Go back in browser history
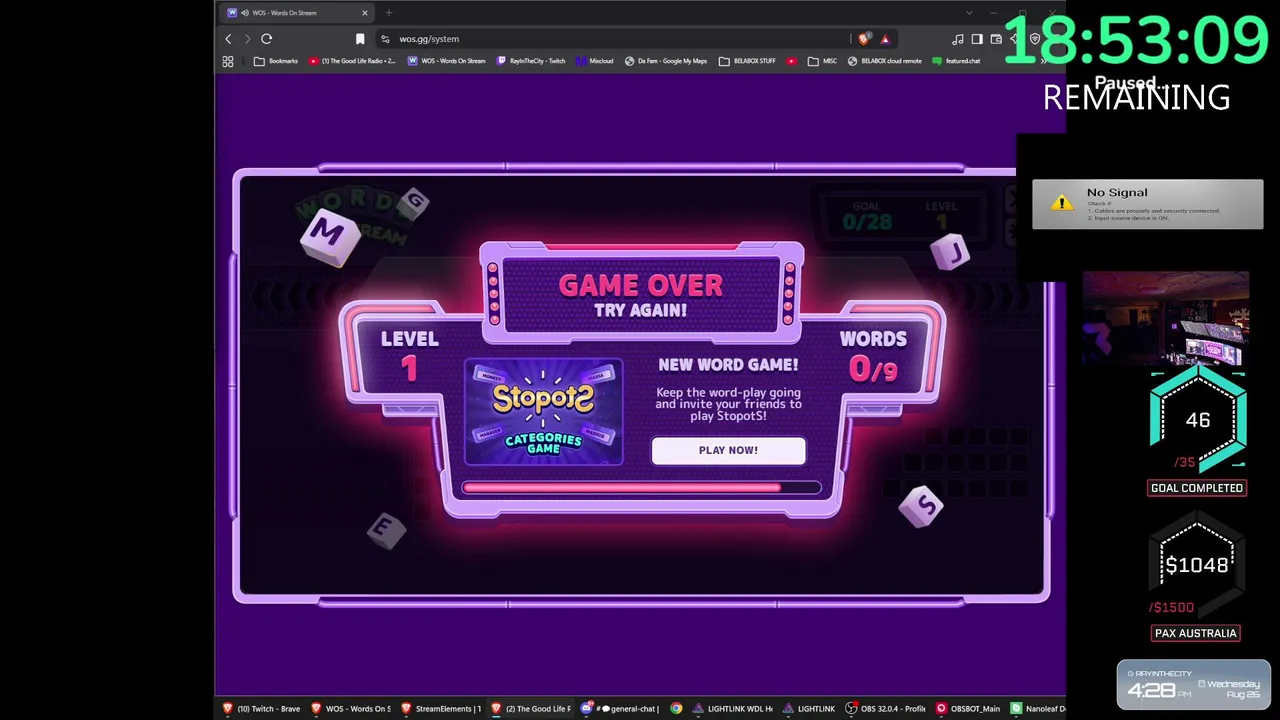1280x720 pixels. click(228, 39)
